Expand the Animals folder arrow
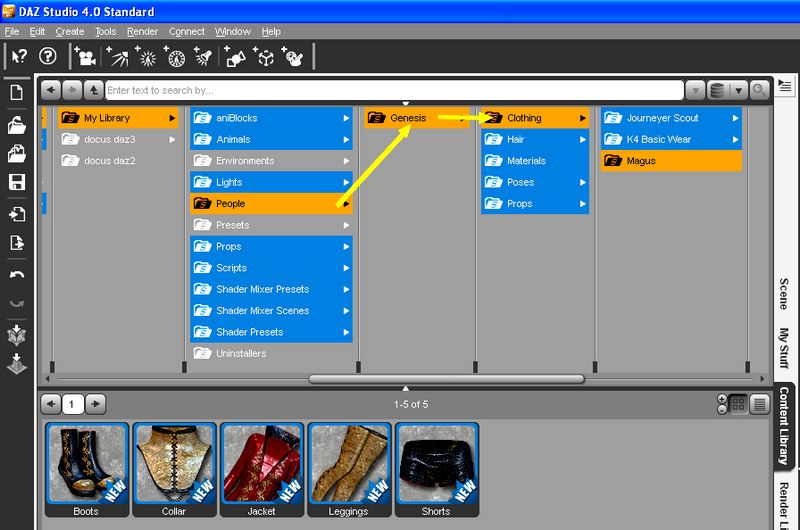Screen dimensions: 800x530 (346, 139)
